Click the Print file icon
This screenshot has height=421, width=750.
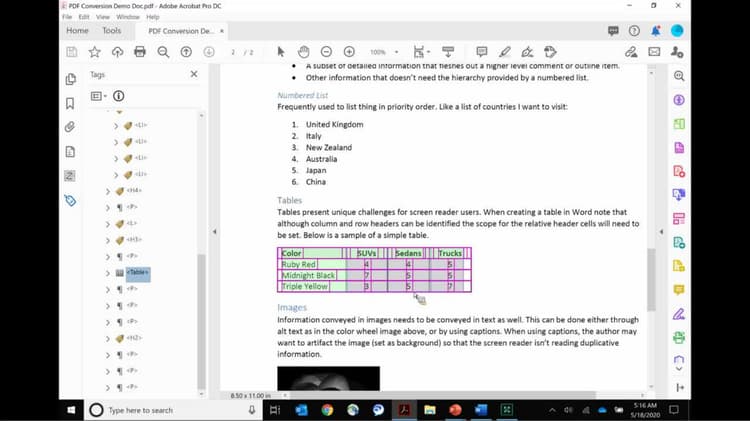[140, 52]
